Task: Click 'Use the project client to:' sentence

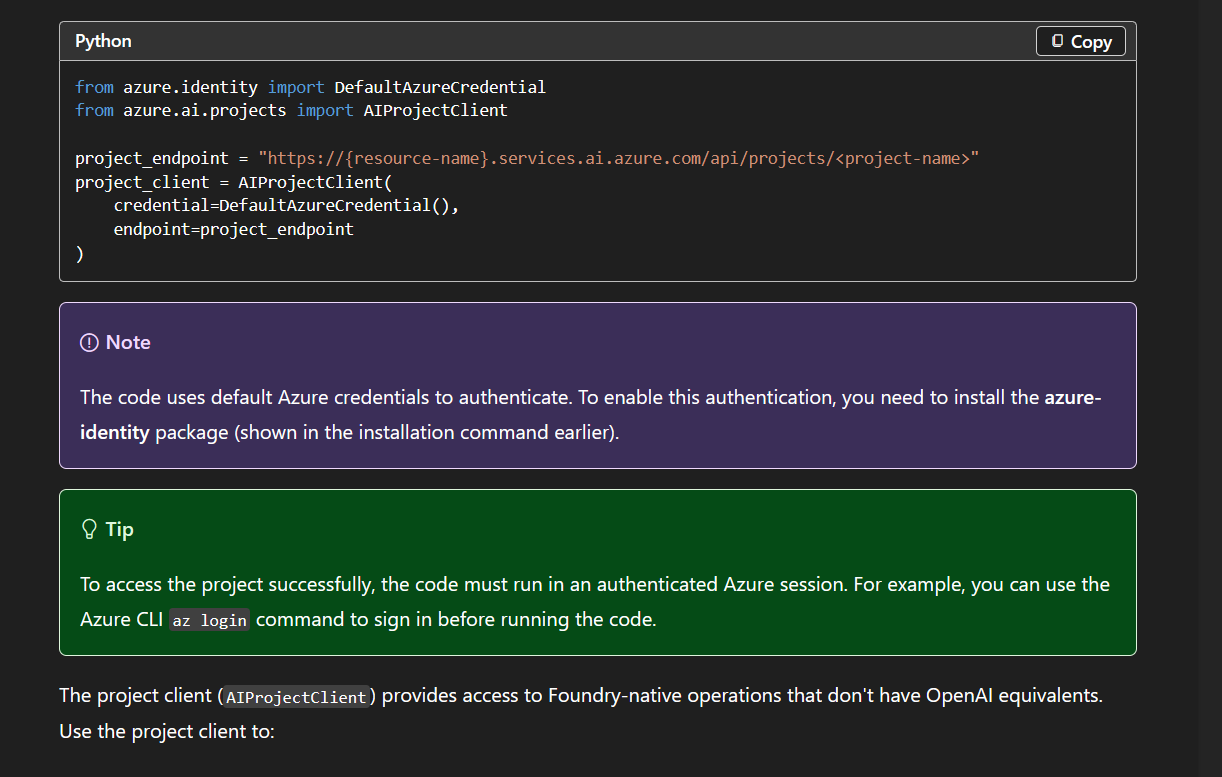Action: click(x=166, y=731)
